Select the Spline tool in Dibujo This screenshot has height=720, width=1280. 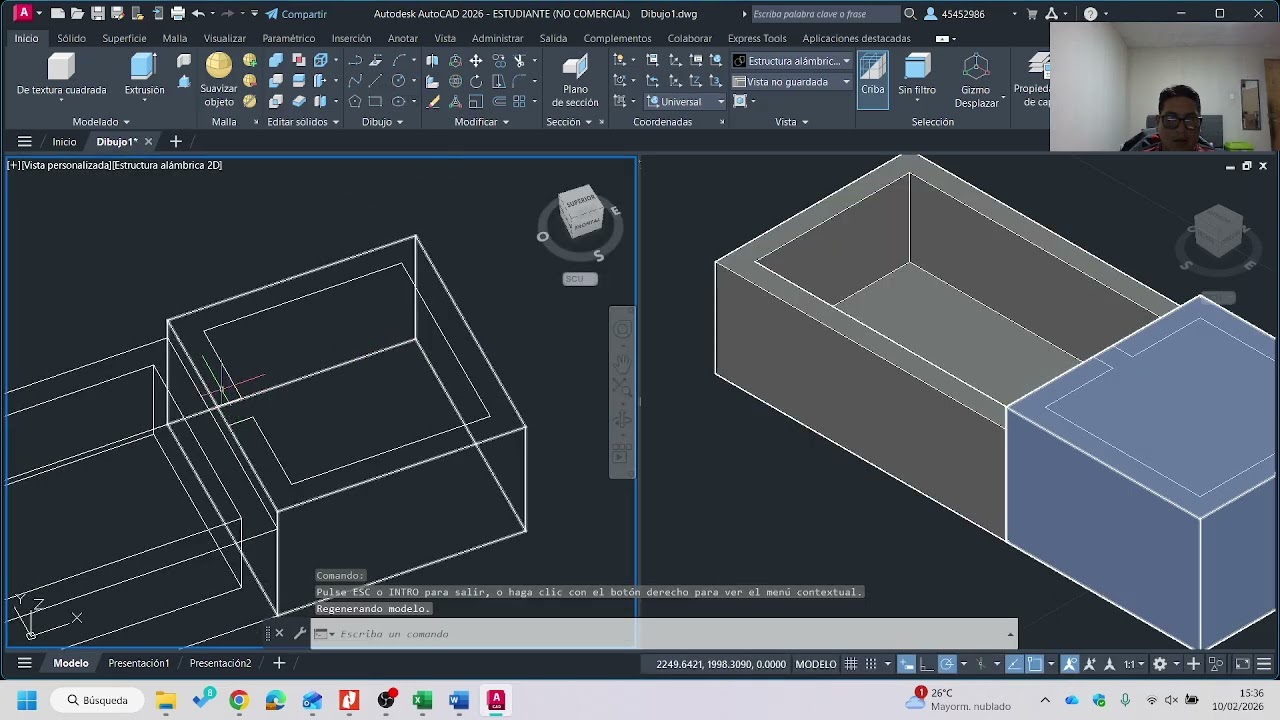click(355, 81)
